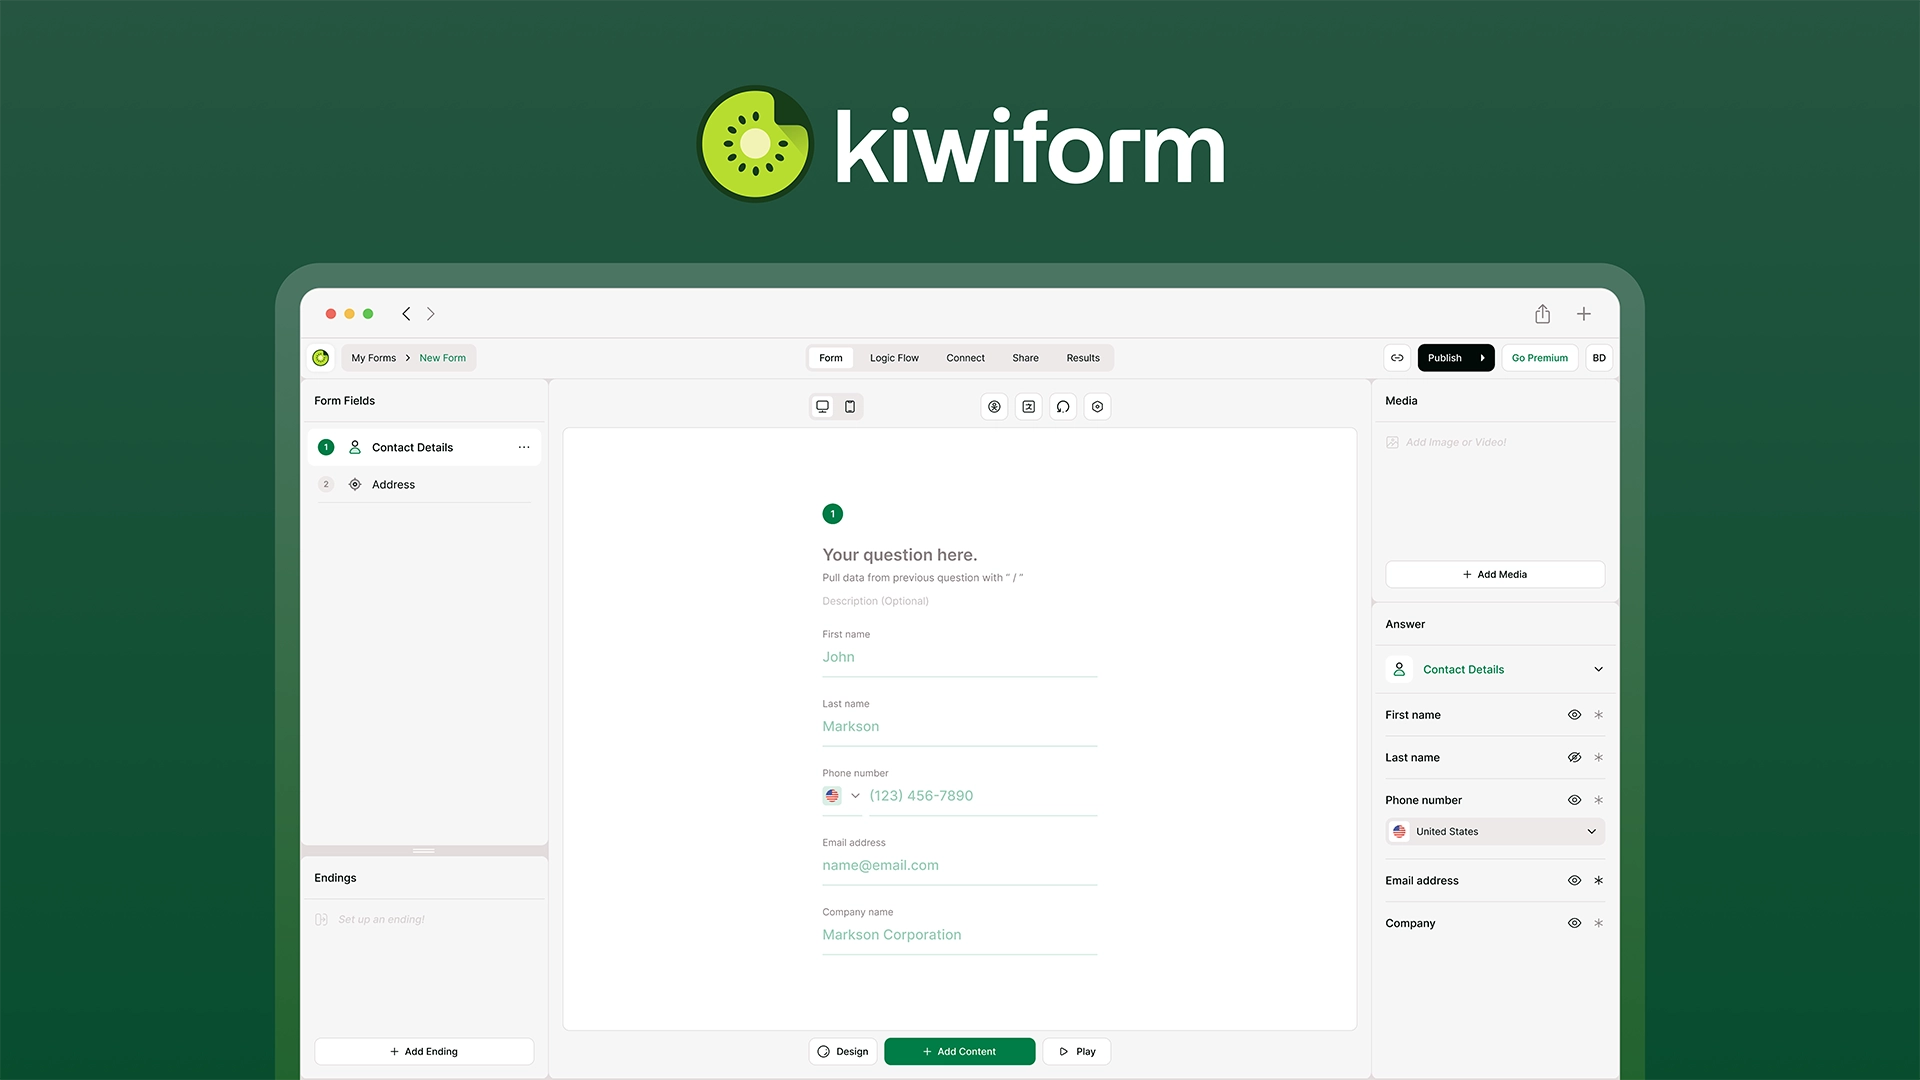This screenshot has height=1080, width=1920.
Task: Switch to mobile preview icon
Action: point(850,407)
